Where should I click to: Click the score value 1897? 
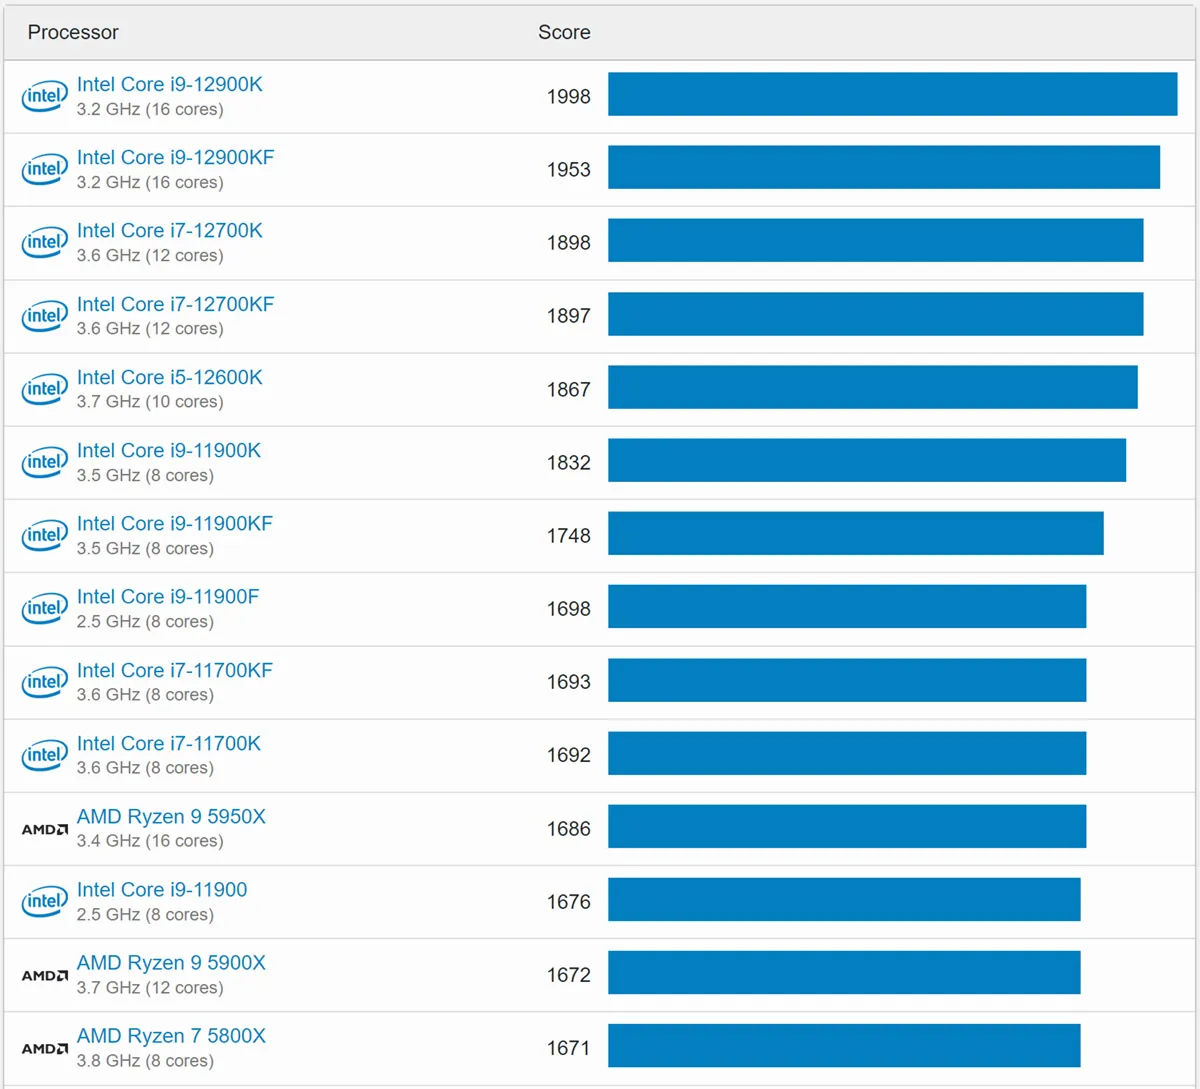(569, 316)
